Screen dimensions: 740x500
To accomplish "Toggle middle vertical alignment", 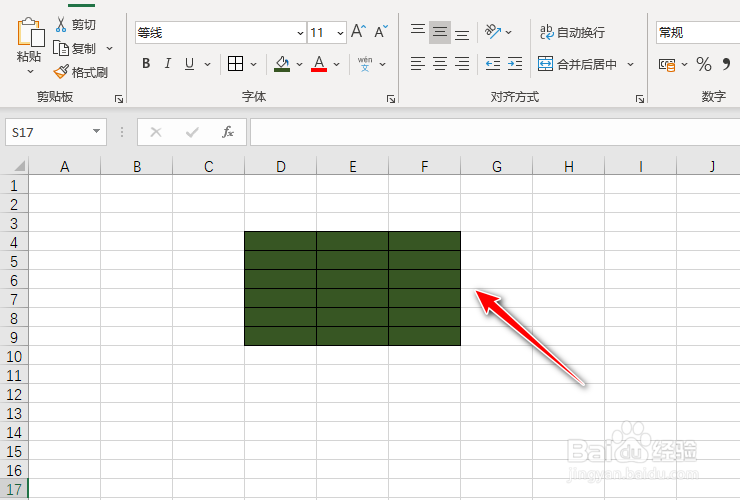I will tap(440, 32).
